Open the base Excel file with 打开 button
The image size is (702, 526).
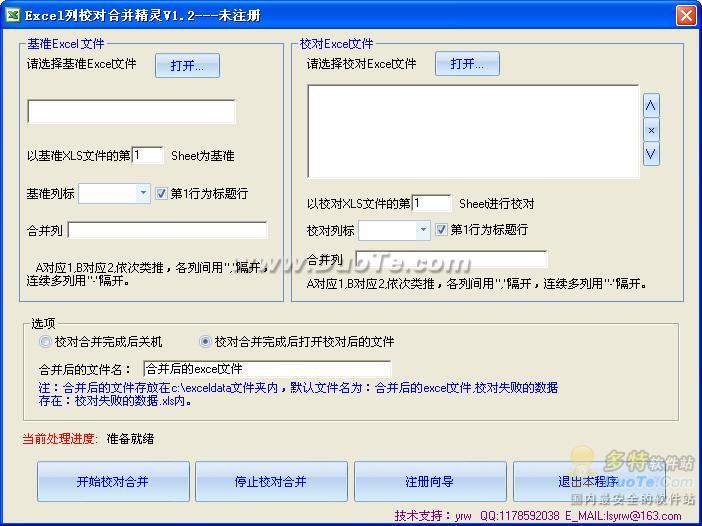(x=187, y=66)
